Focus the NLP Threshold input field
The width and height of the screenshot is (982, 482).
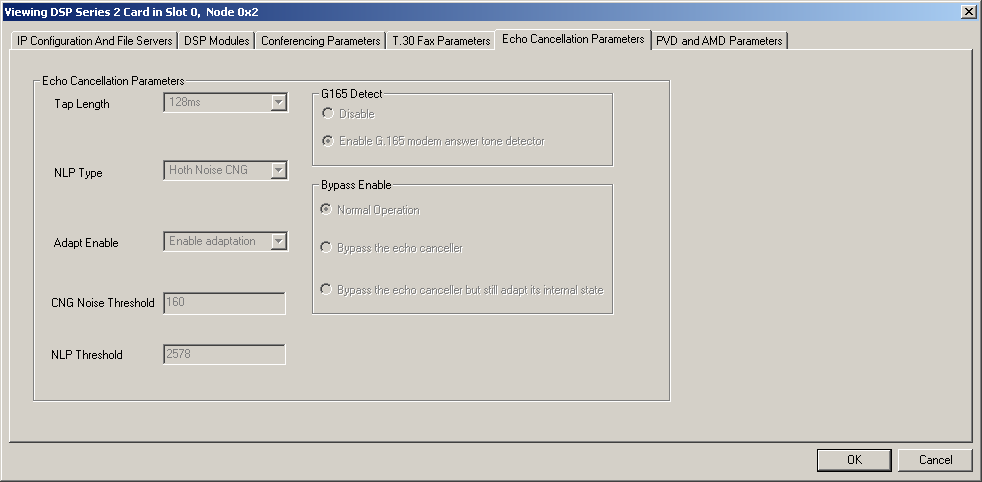pos(224,354)
